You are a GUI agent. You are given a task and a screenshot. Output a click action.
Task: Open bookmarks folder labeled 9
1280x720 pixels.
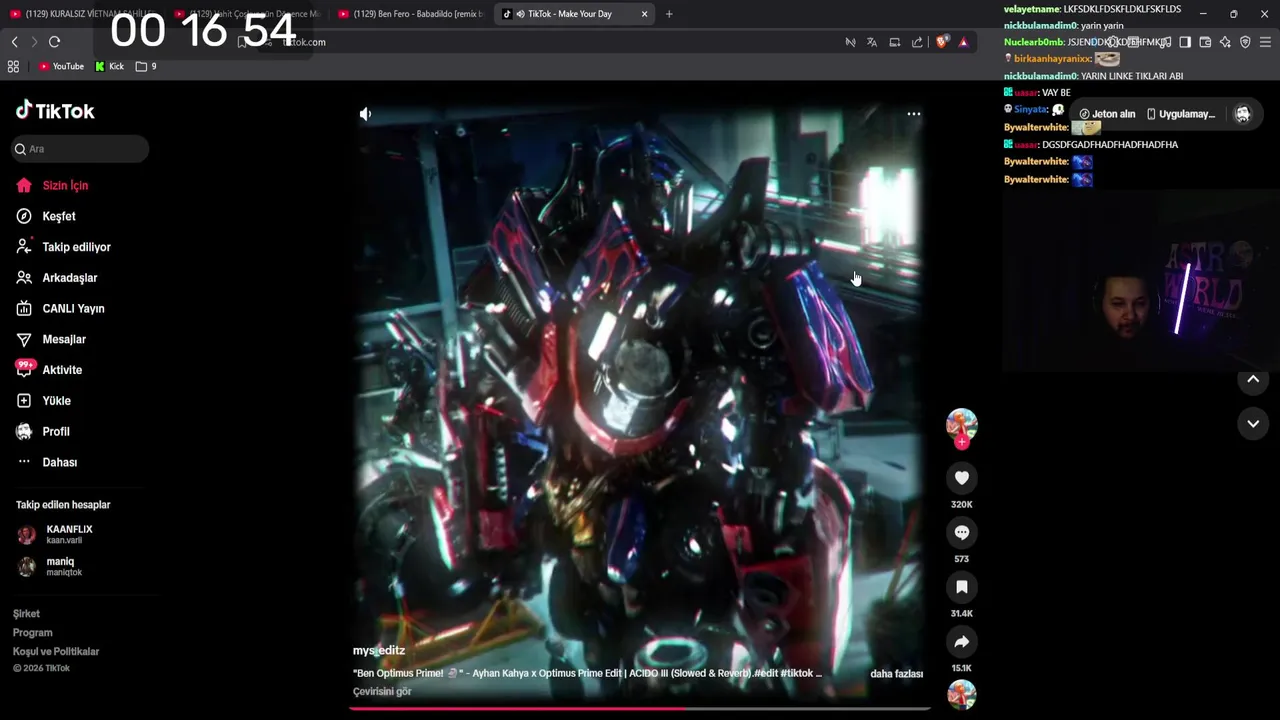point(146,66)
